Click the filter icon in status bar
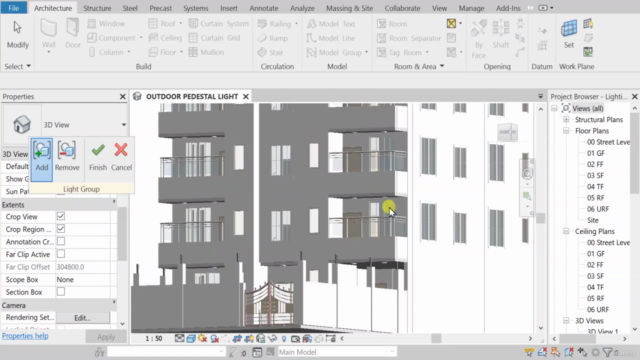The height and width of the screenshot is (360, 640). tap(607, 352)
